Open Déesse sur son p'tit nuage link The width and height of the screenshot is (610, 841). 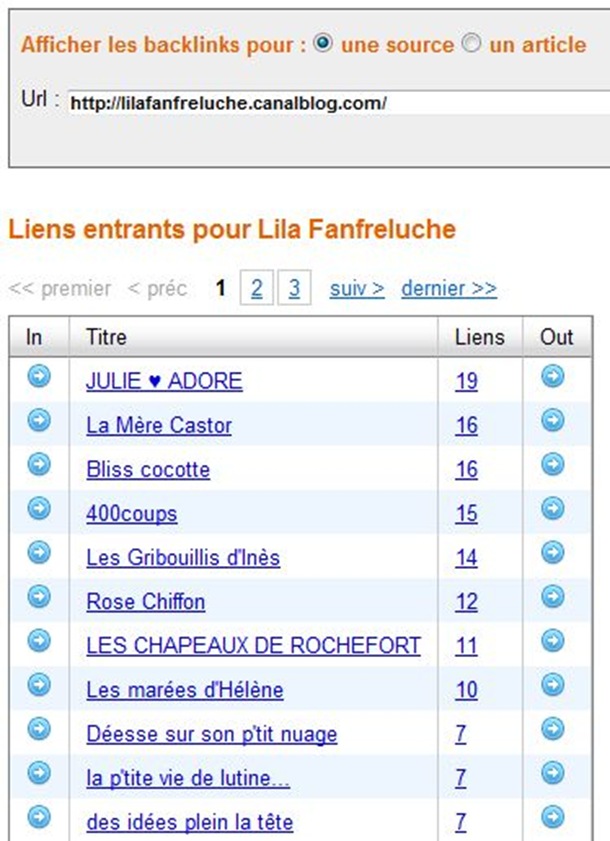coord(211,734)
